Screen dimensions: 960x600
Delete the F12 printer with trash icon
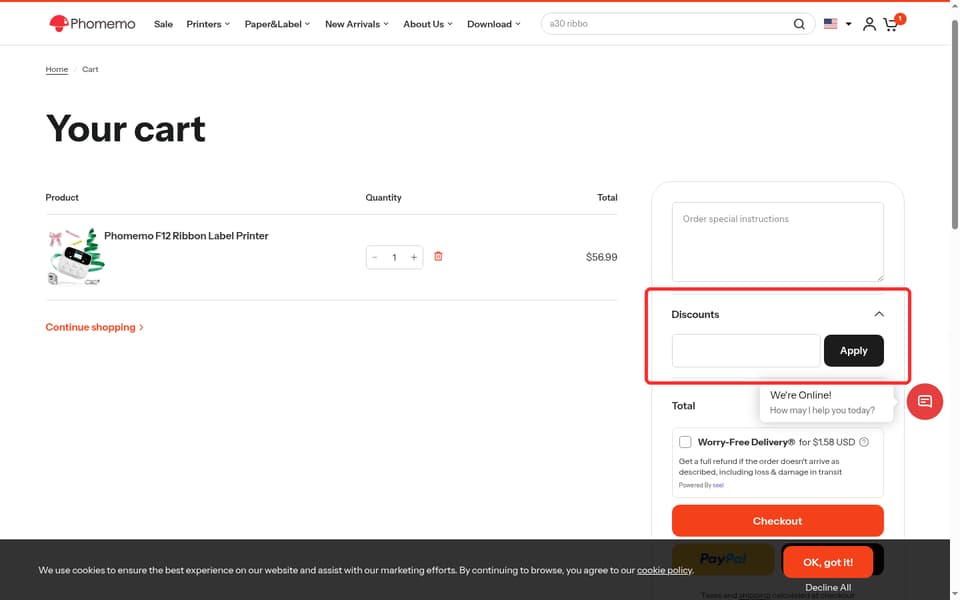click(x=438, y=257)
